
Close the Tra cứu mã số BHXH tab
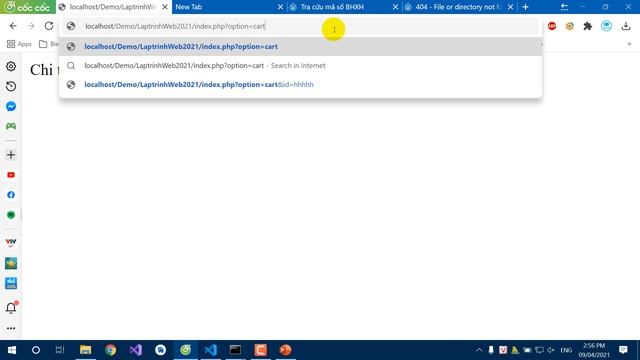click(395, 7)
